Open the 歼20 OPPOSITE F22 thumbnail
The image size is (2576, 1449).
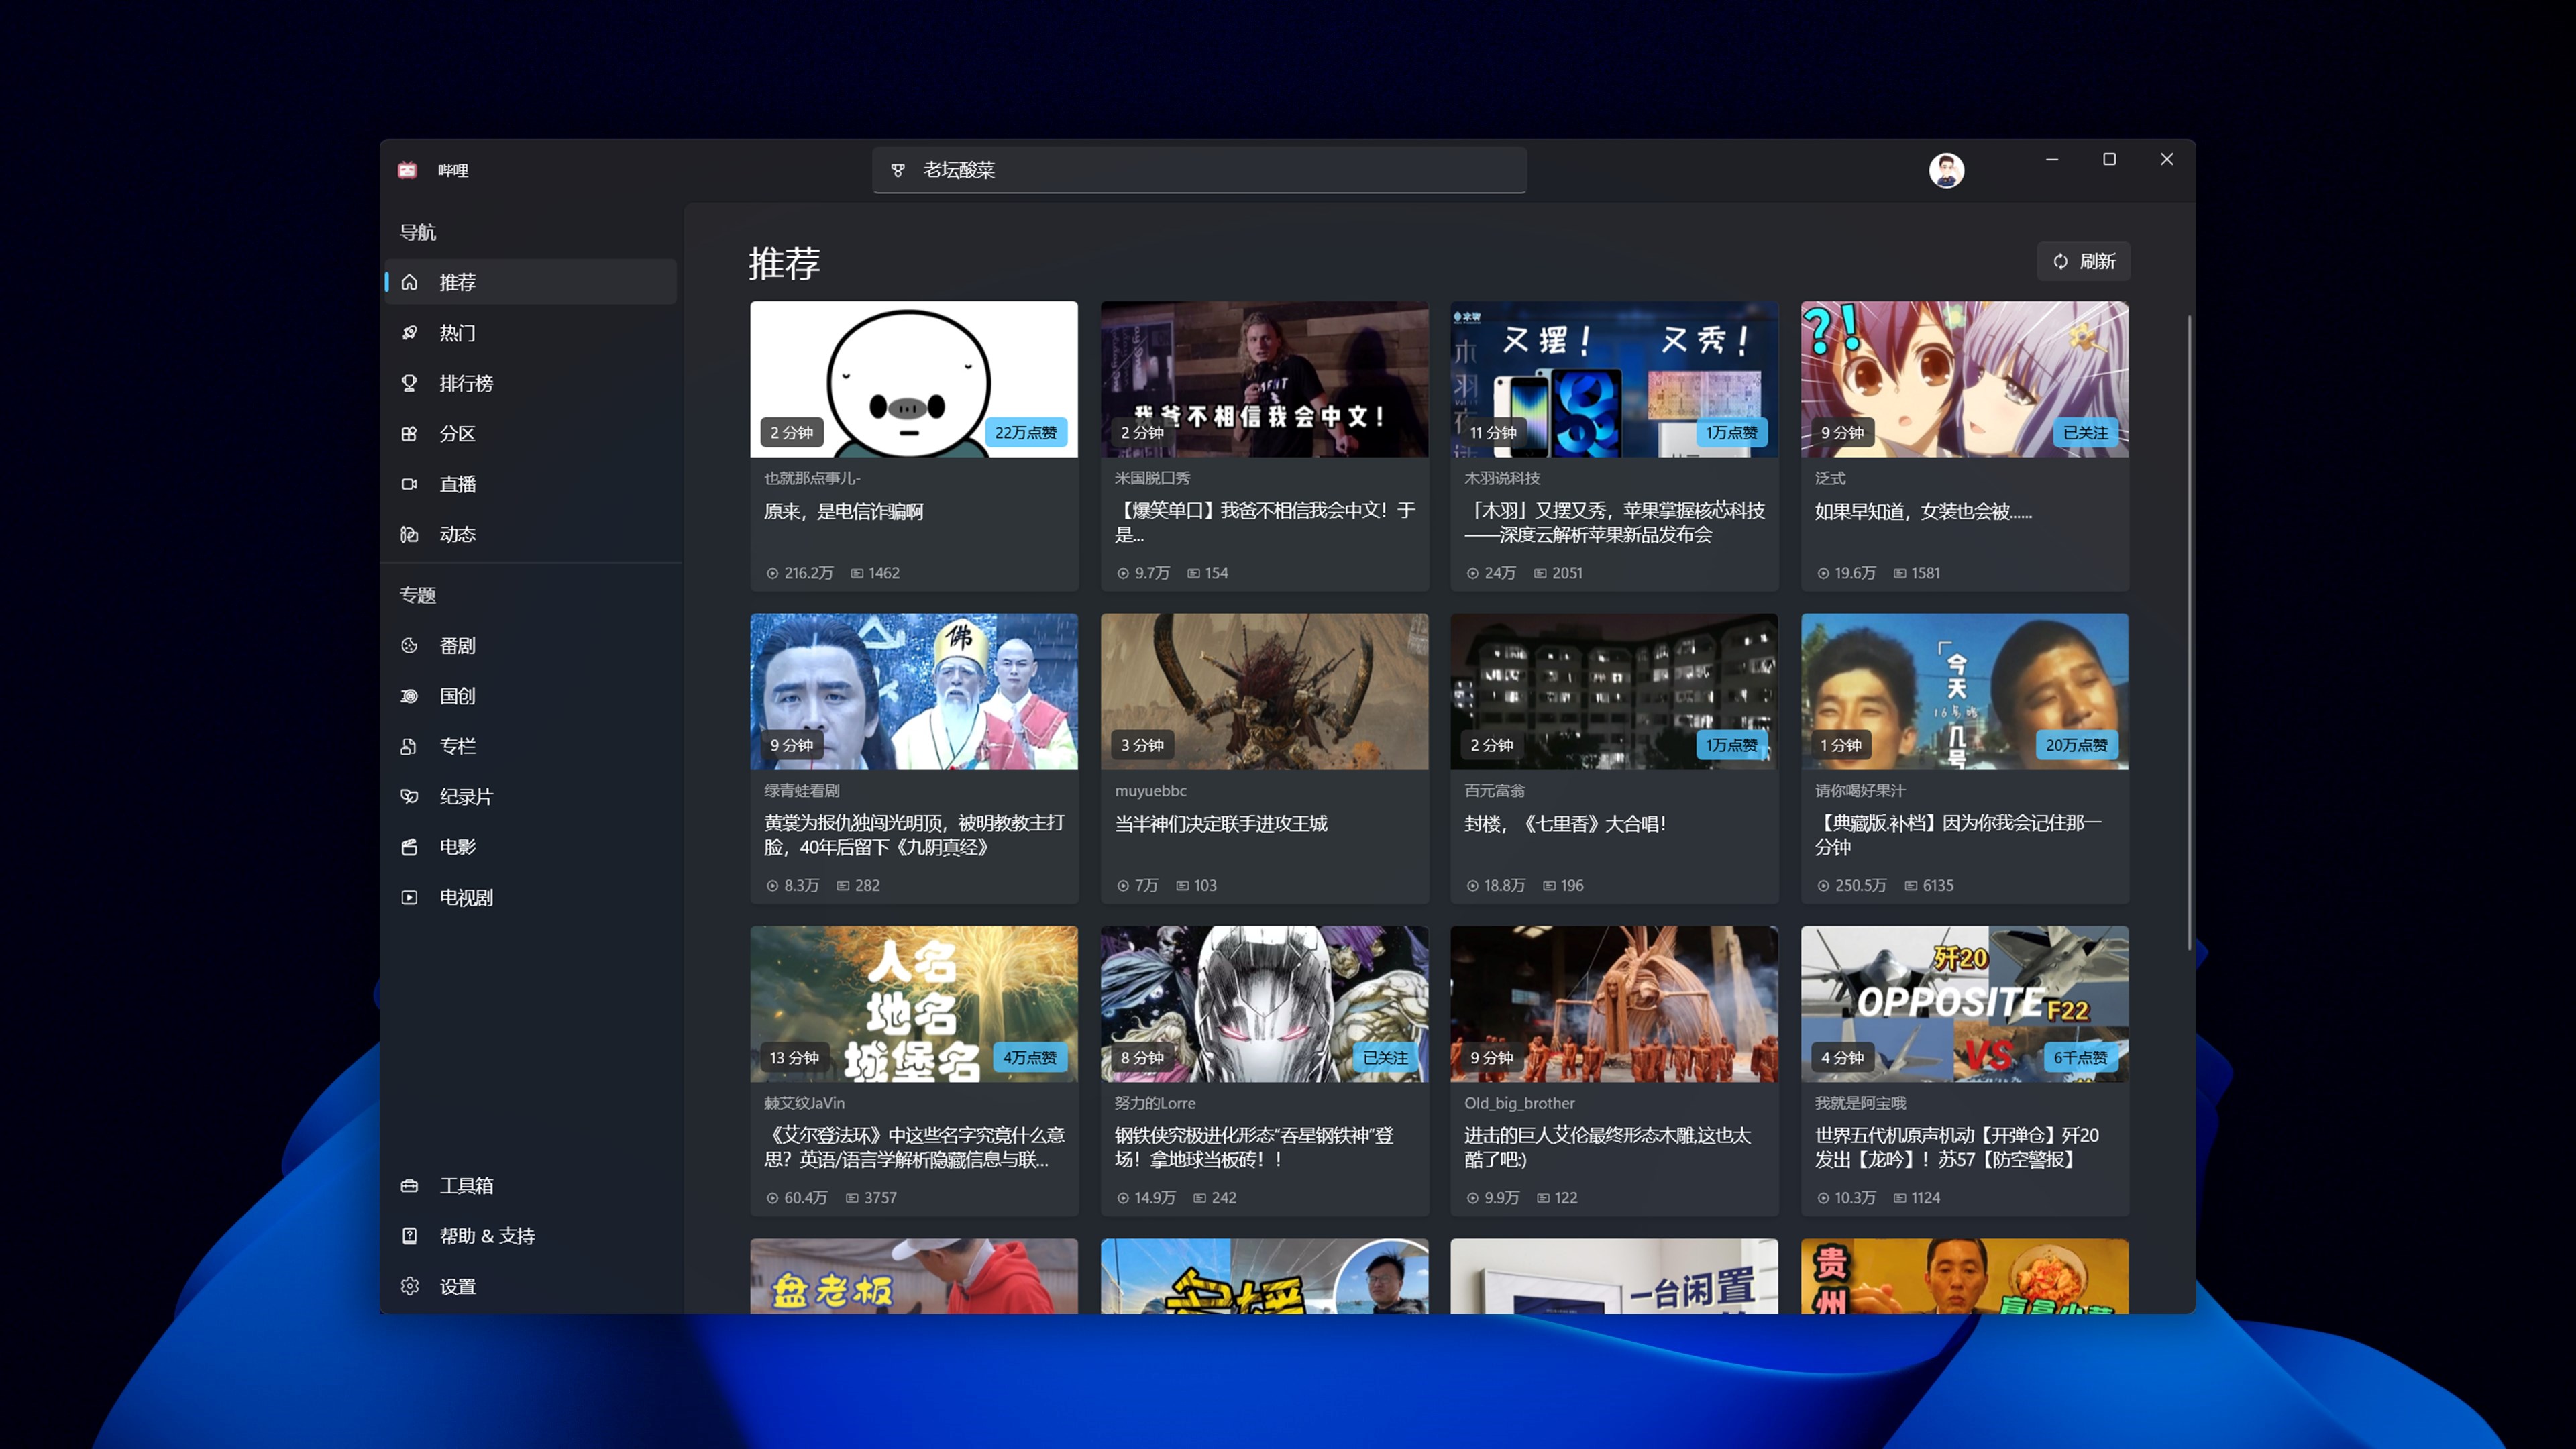pyautogui.click(x=1964, y=1004)
